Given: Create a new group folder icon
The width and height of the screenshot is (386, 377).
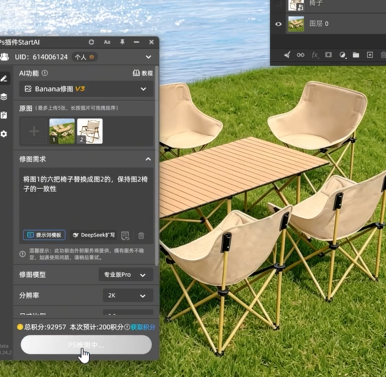Looking at the screenshot, I should [356, 55].
